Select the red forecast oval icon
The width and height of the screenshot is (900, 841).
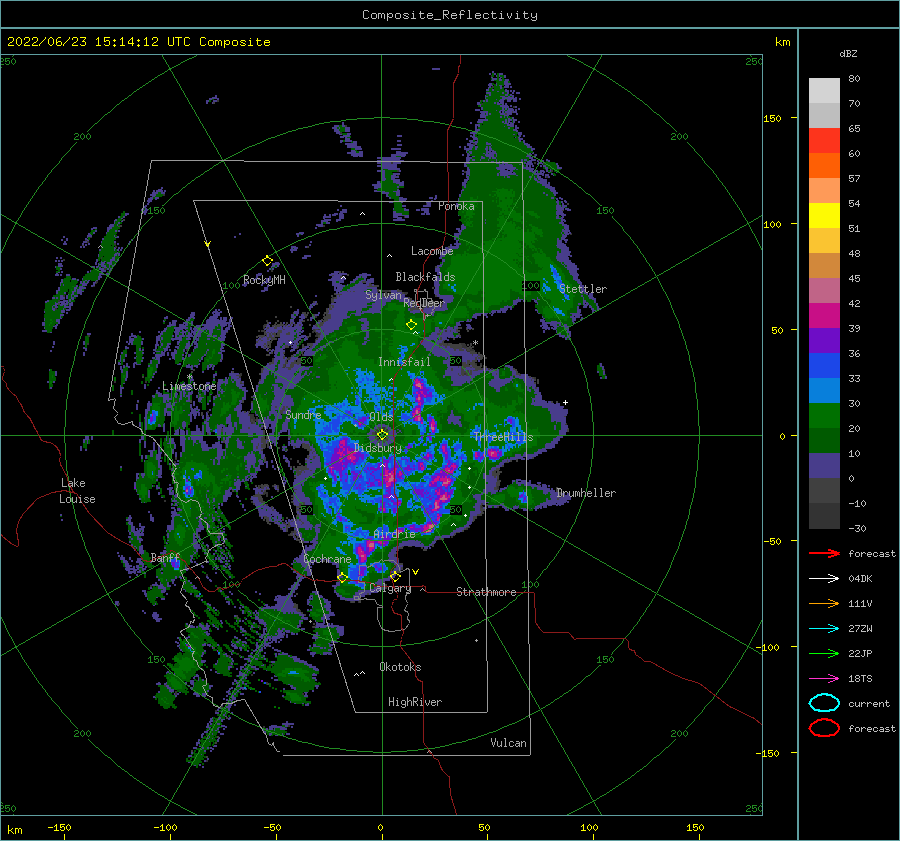click(824, 728)
